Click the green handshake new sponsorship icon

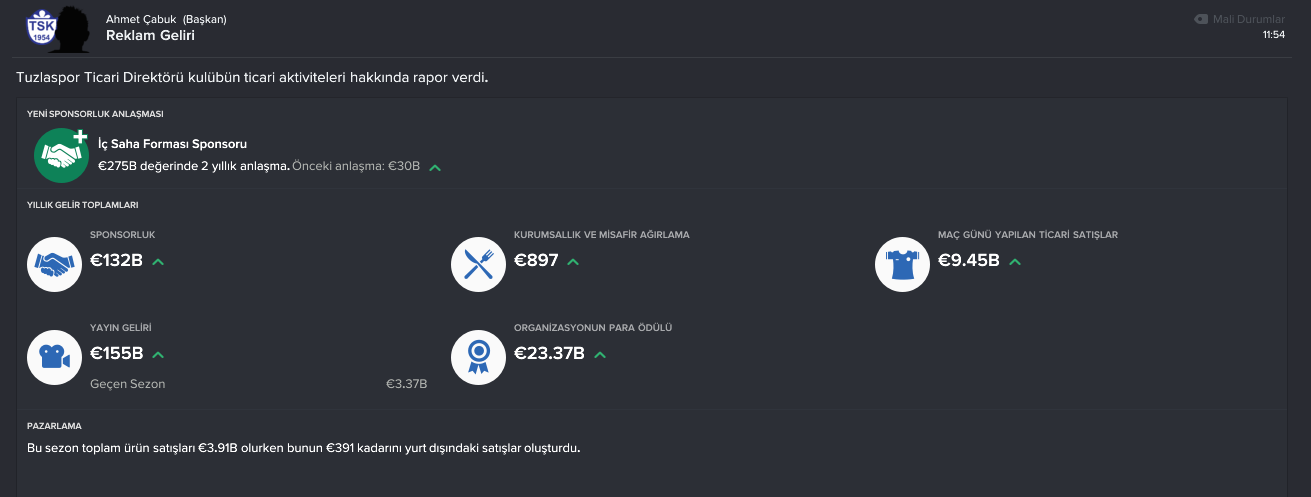pyautogui.click(x=62, y=154)
